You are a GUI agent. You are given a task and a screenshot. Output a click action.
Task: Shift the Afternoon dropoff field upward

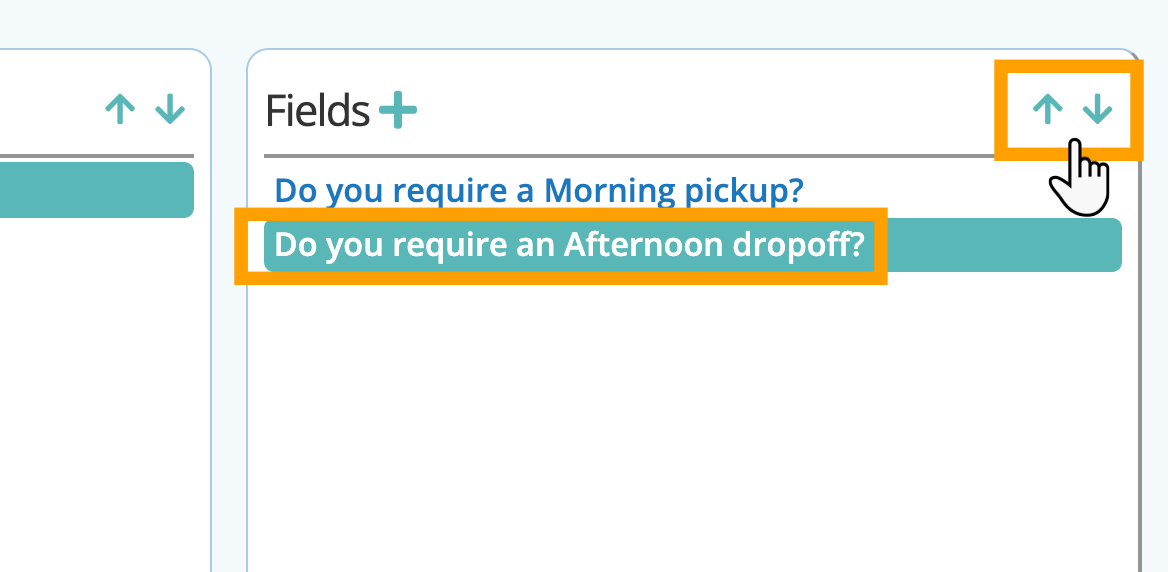[x=1047, y=109]
